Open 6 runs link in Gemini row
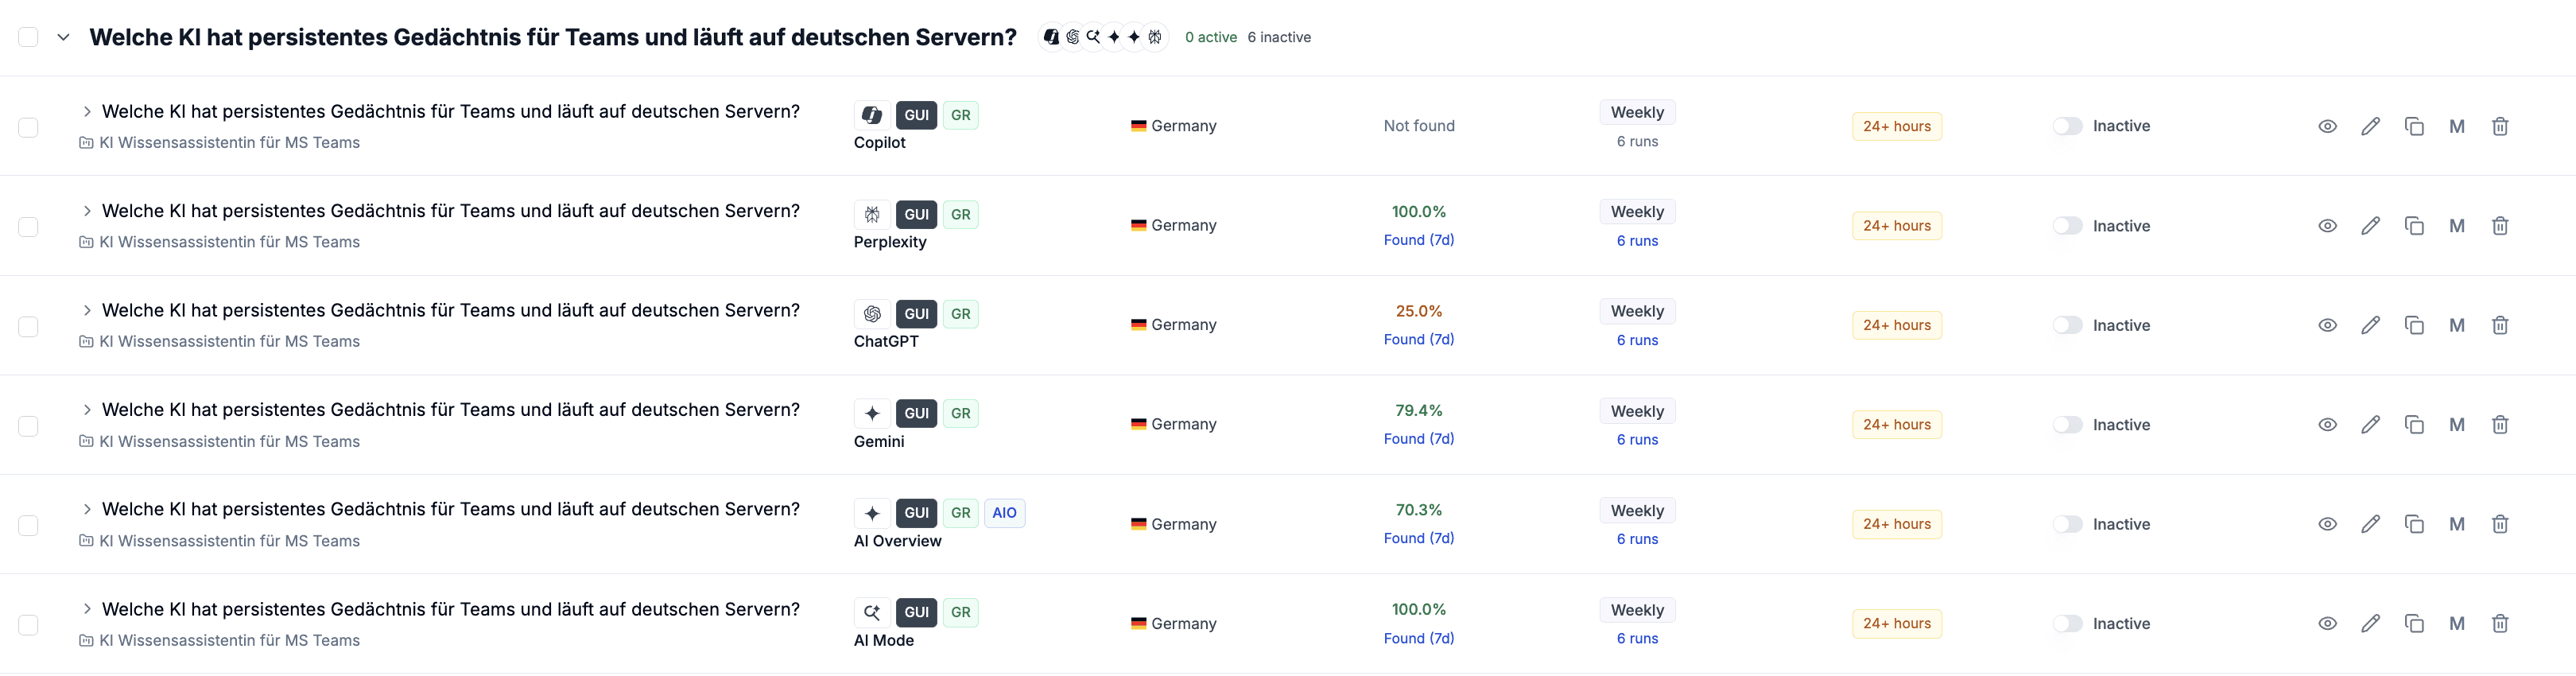 (1637, 440)
